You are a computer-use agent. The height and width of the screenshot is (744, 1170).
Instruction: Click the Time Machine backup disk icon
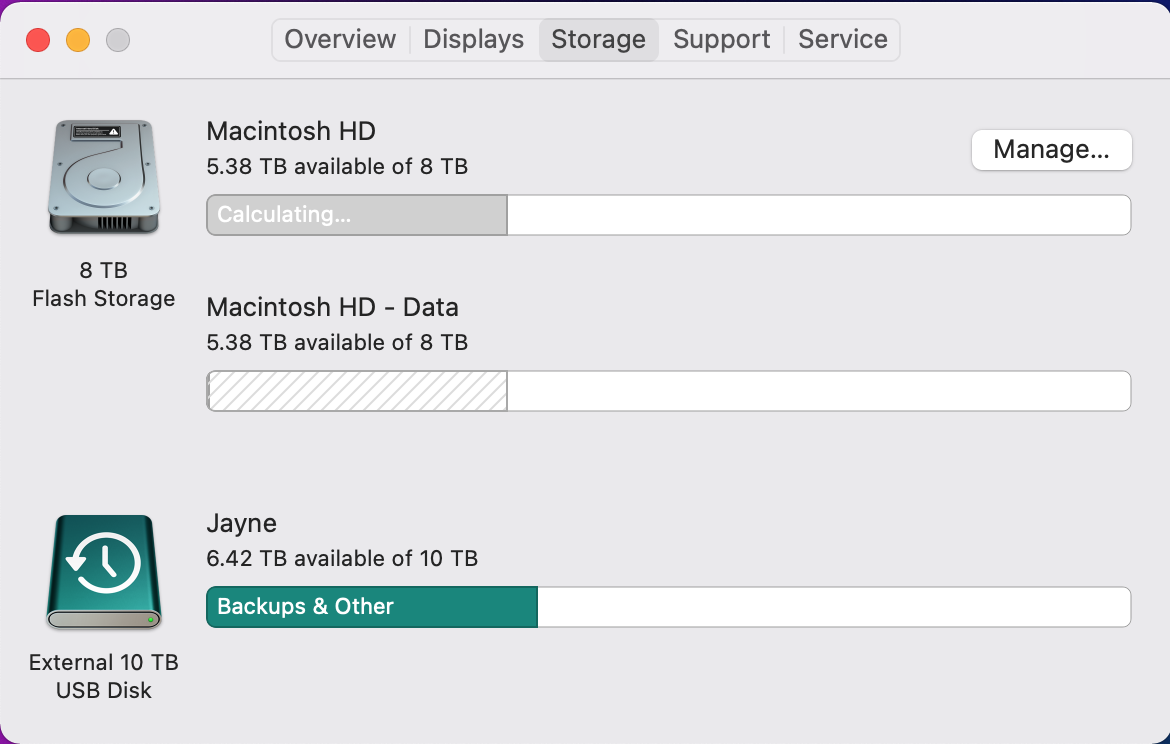click(103, 572)
